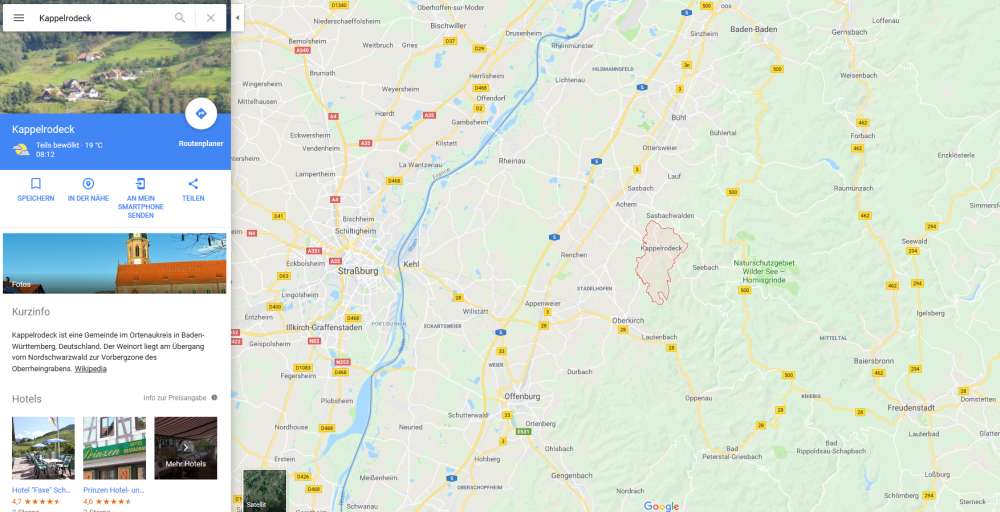The height and width of the screenshot is (512, 1000).
Task: Toggle the Satellit map view
Action: 265,491
